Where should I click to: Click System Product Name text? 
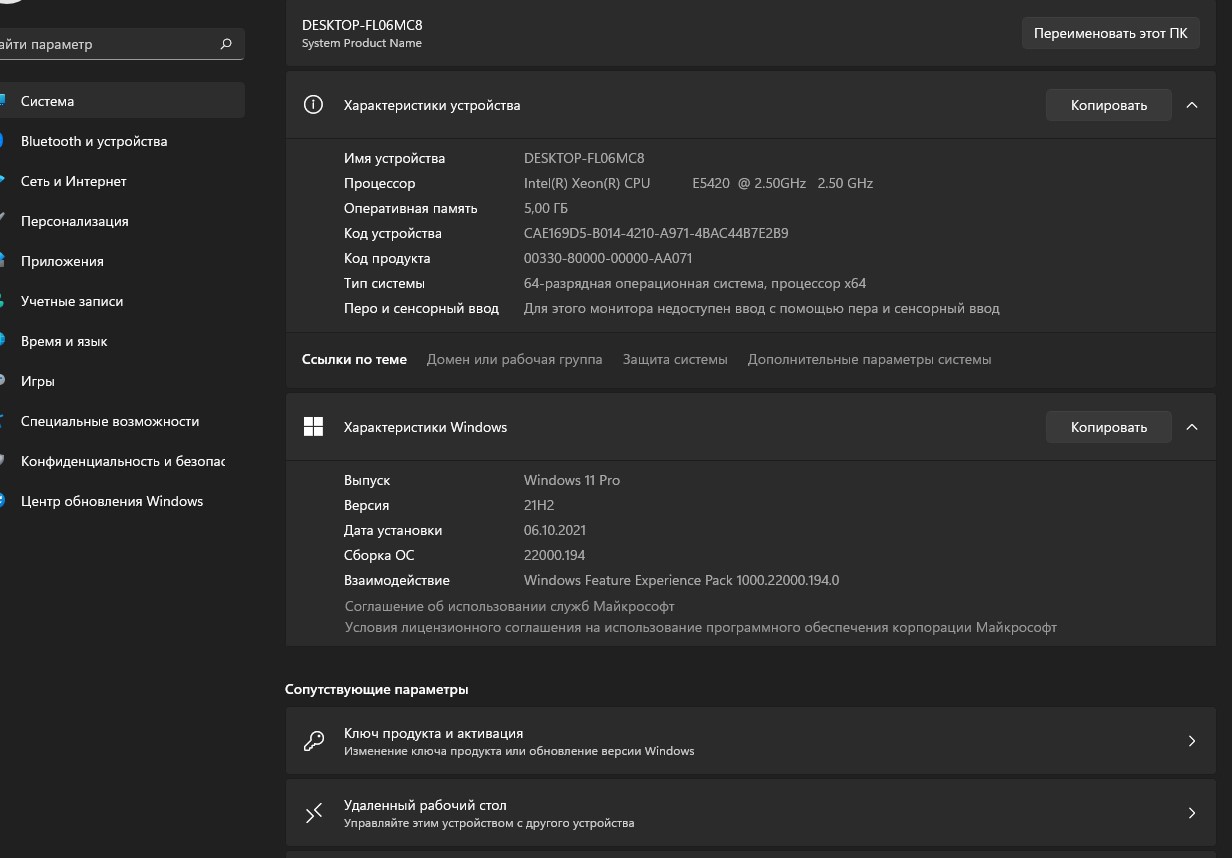coord(362,43)
